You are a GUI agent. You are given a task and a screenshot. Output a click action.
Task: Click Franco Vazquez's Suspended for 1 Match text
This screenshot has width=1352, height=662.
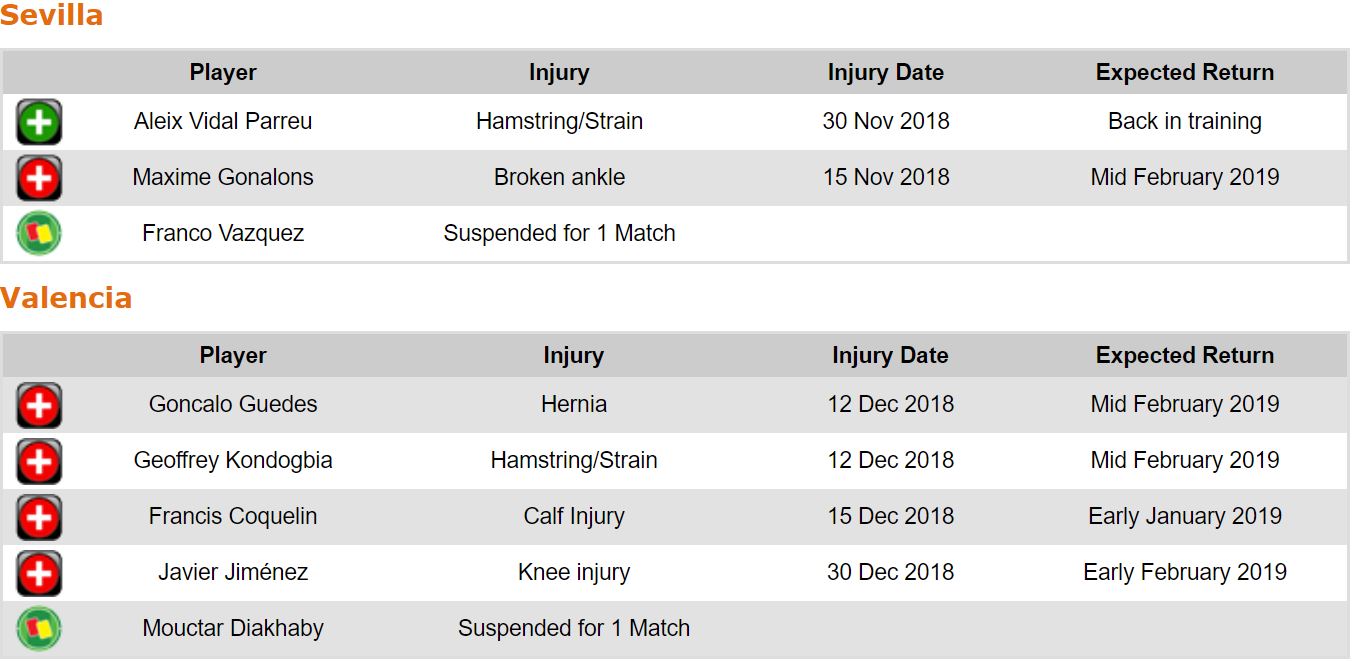559,233
